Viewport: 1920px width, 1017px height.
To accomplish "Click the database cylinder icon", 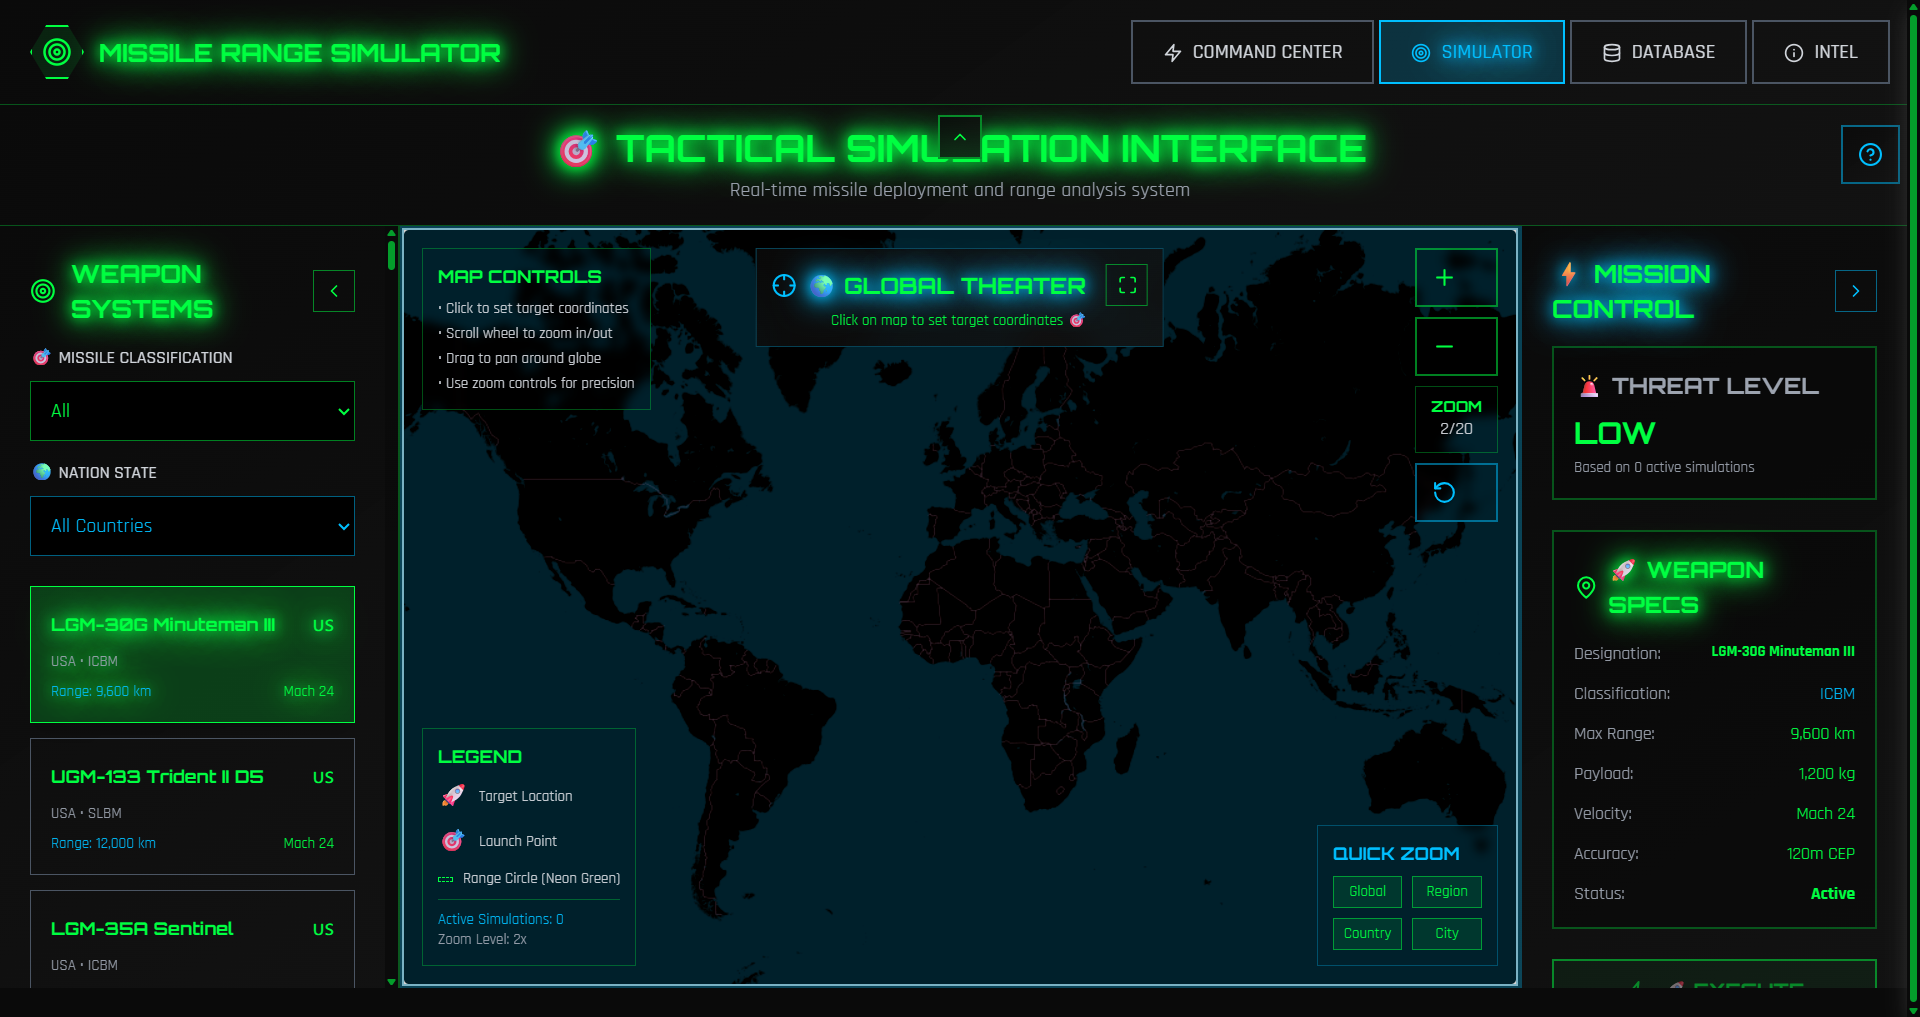I will (1611, 53).
